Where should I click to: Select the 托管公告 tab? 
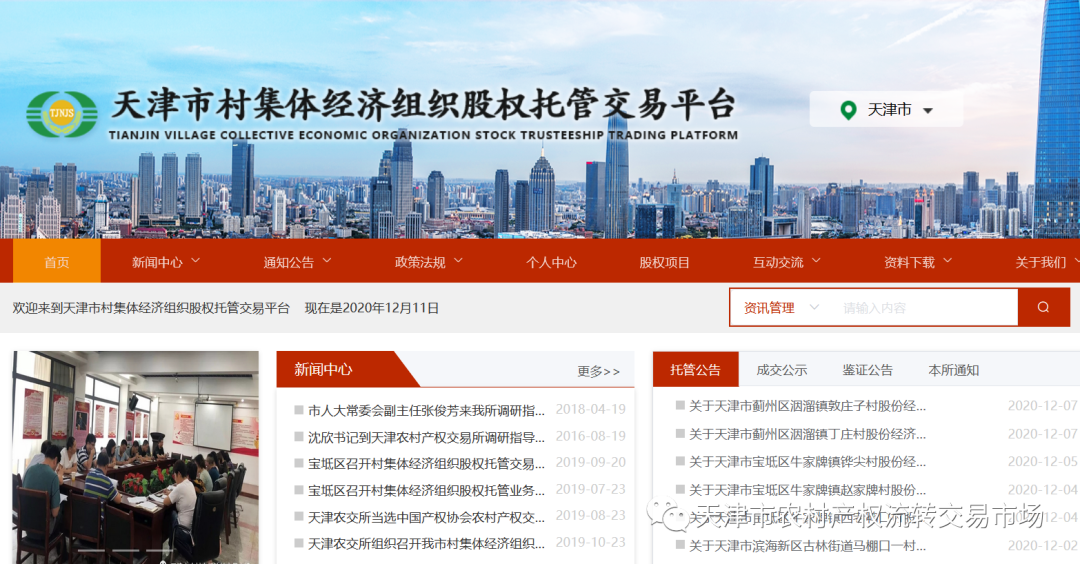tap(696, 370)
